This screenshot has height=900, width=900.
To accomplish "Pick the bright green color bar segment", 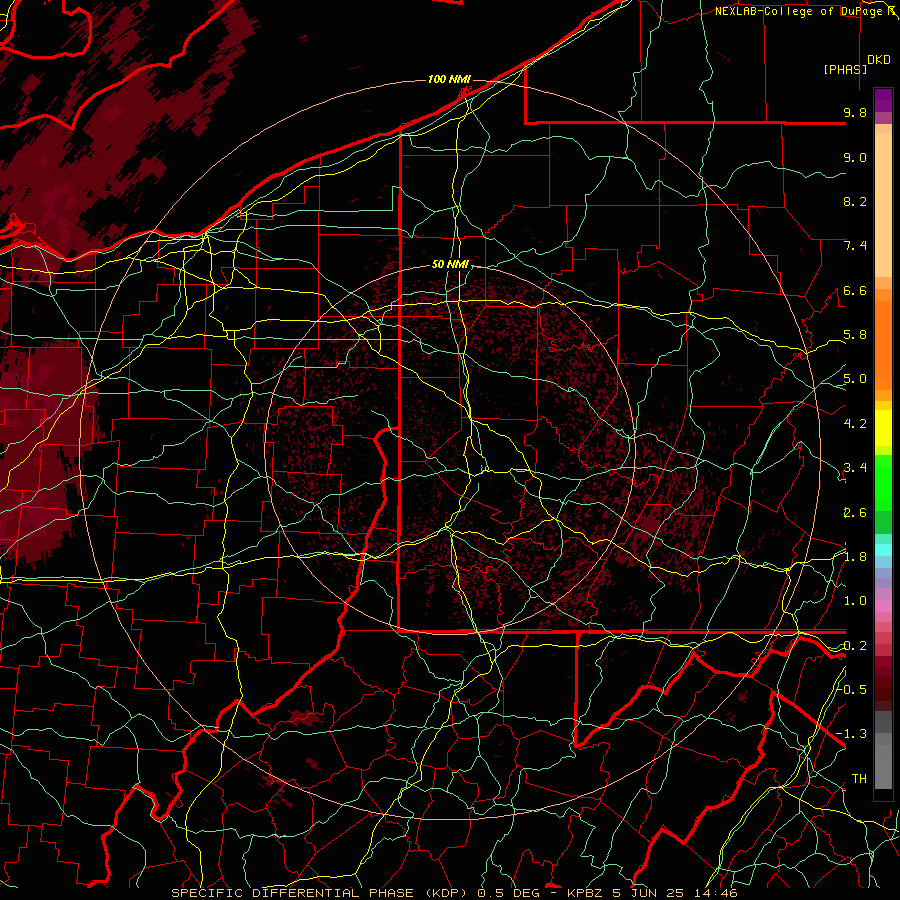I will (x=883, y=482).
